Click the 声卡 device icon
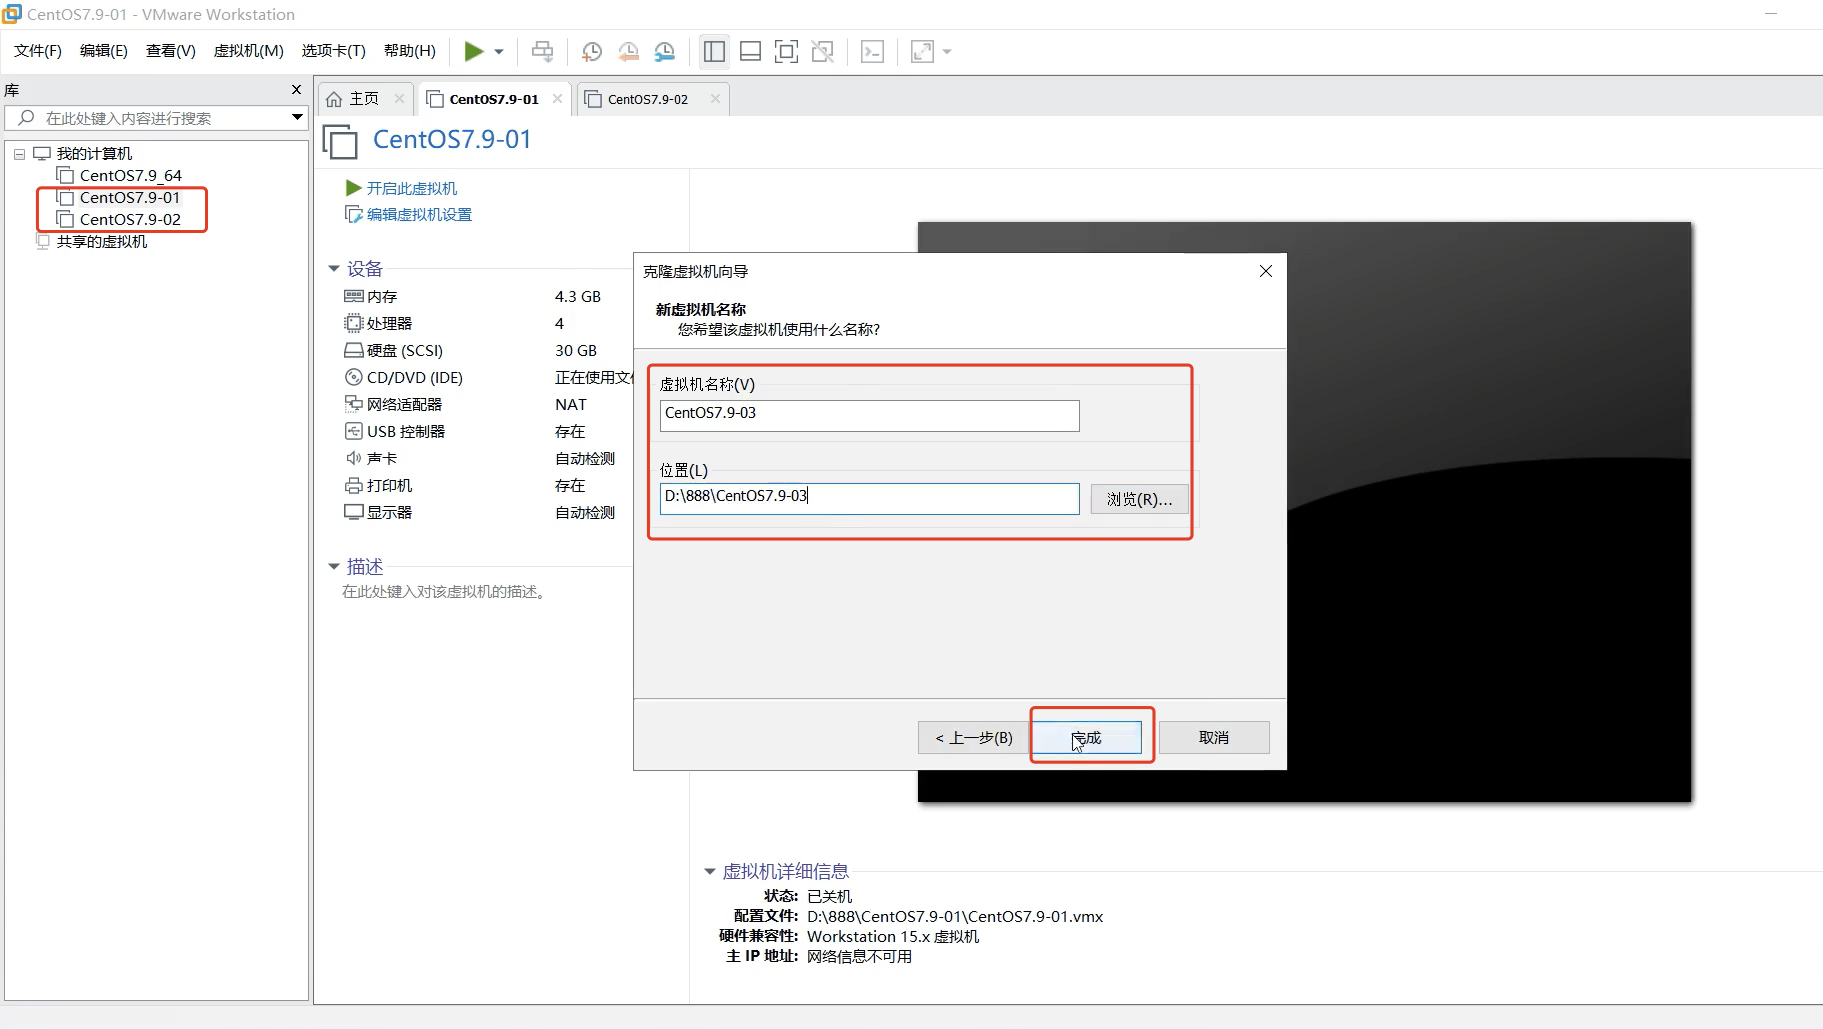The image size is (1823, 1029). click(353, 458)
